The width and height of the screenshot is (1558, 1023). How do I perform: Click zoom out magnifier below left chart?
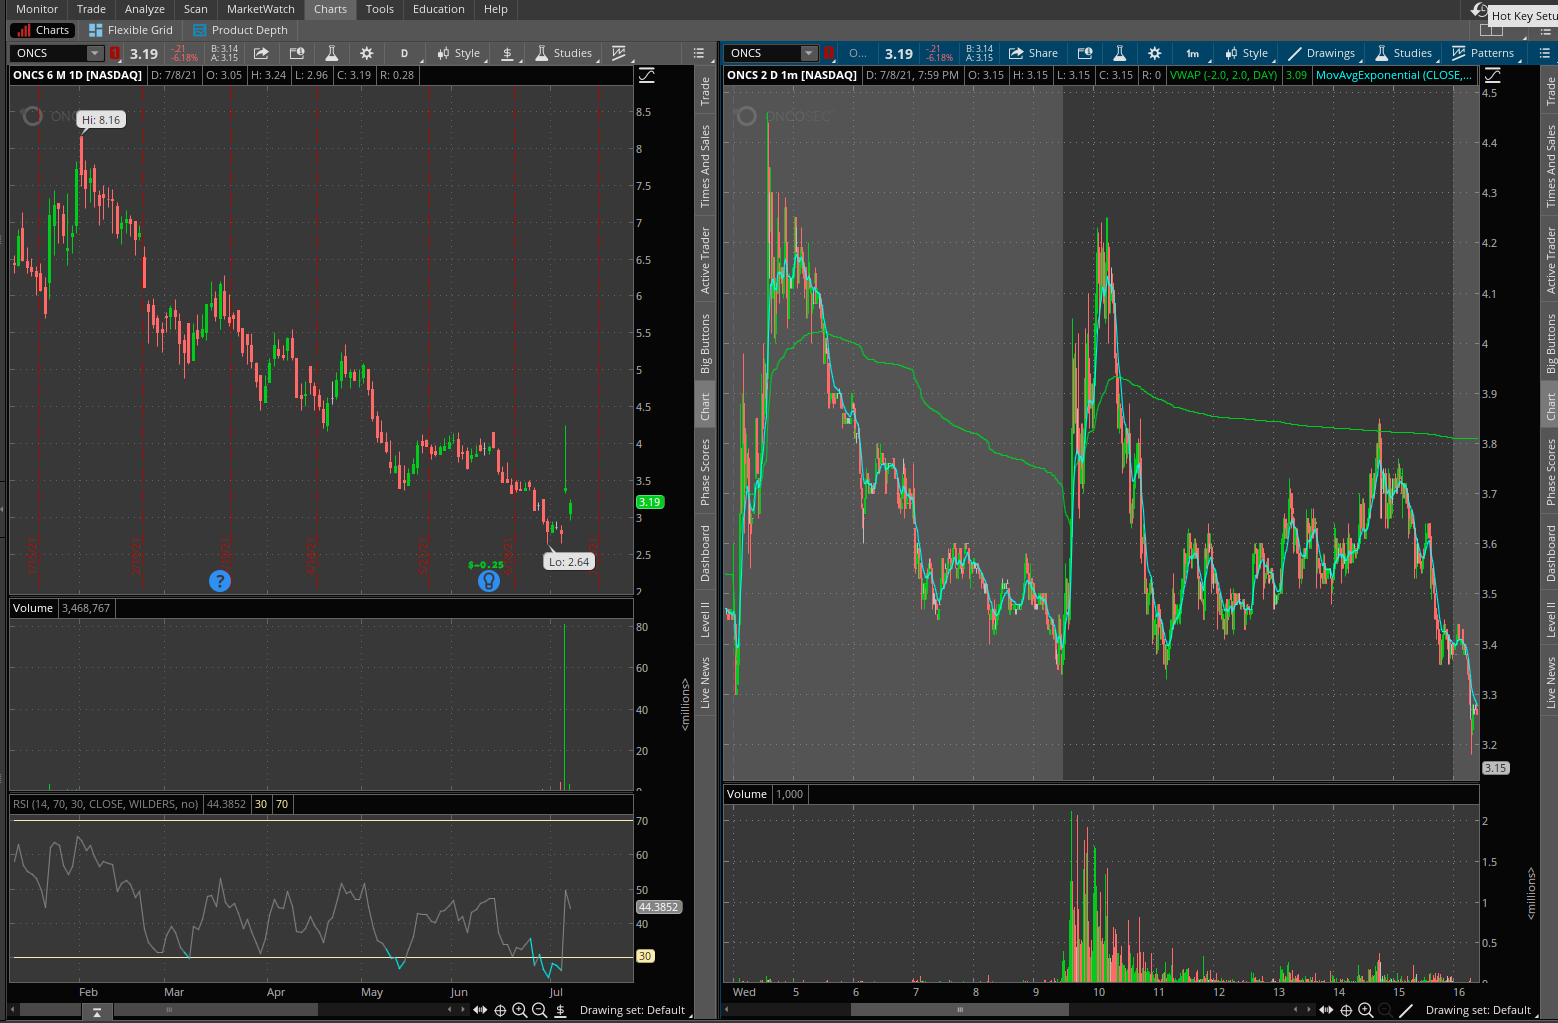[x=539, y=1010]
